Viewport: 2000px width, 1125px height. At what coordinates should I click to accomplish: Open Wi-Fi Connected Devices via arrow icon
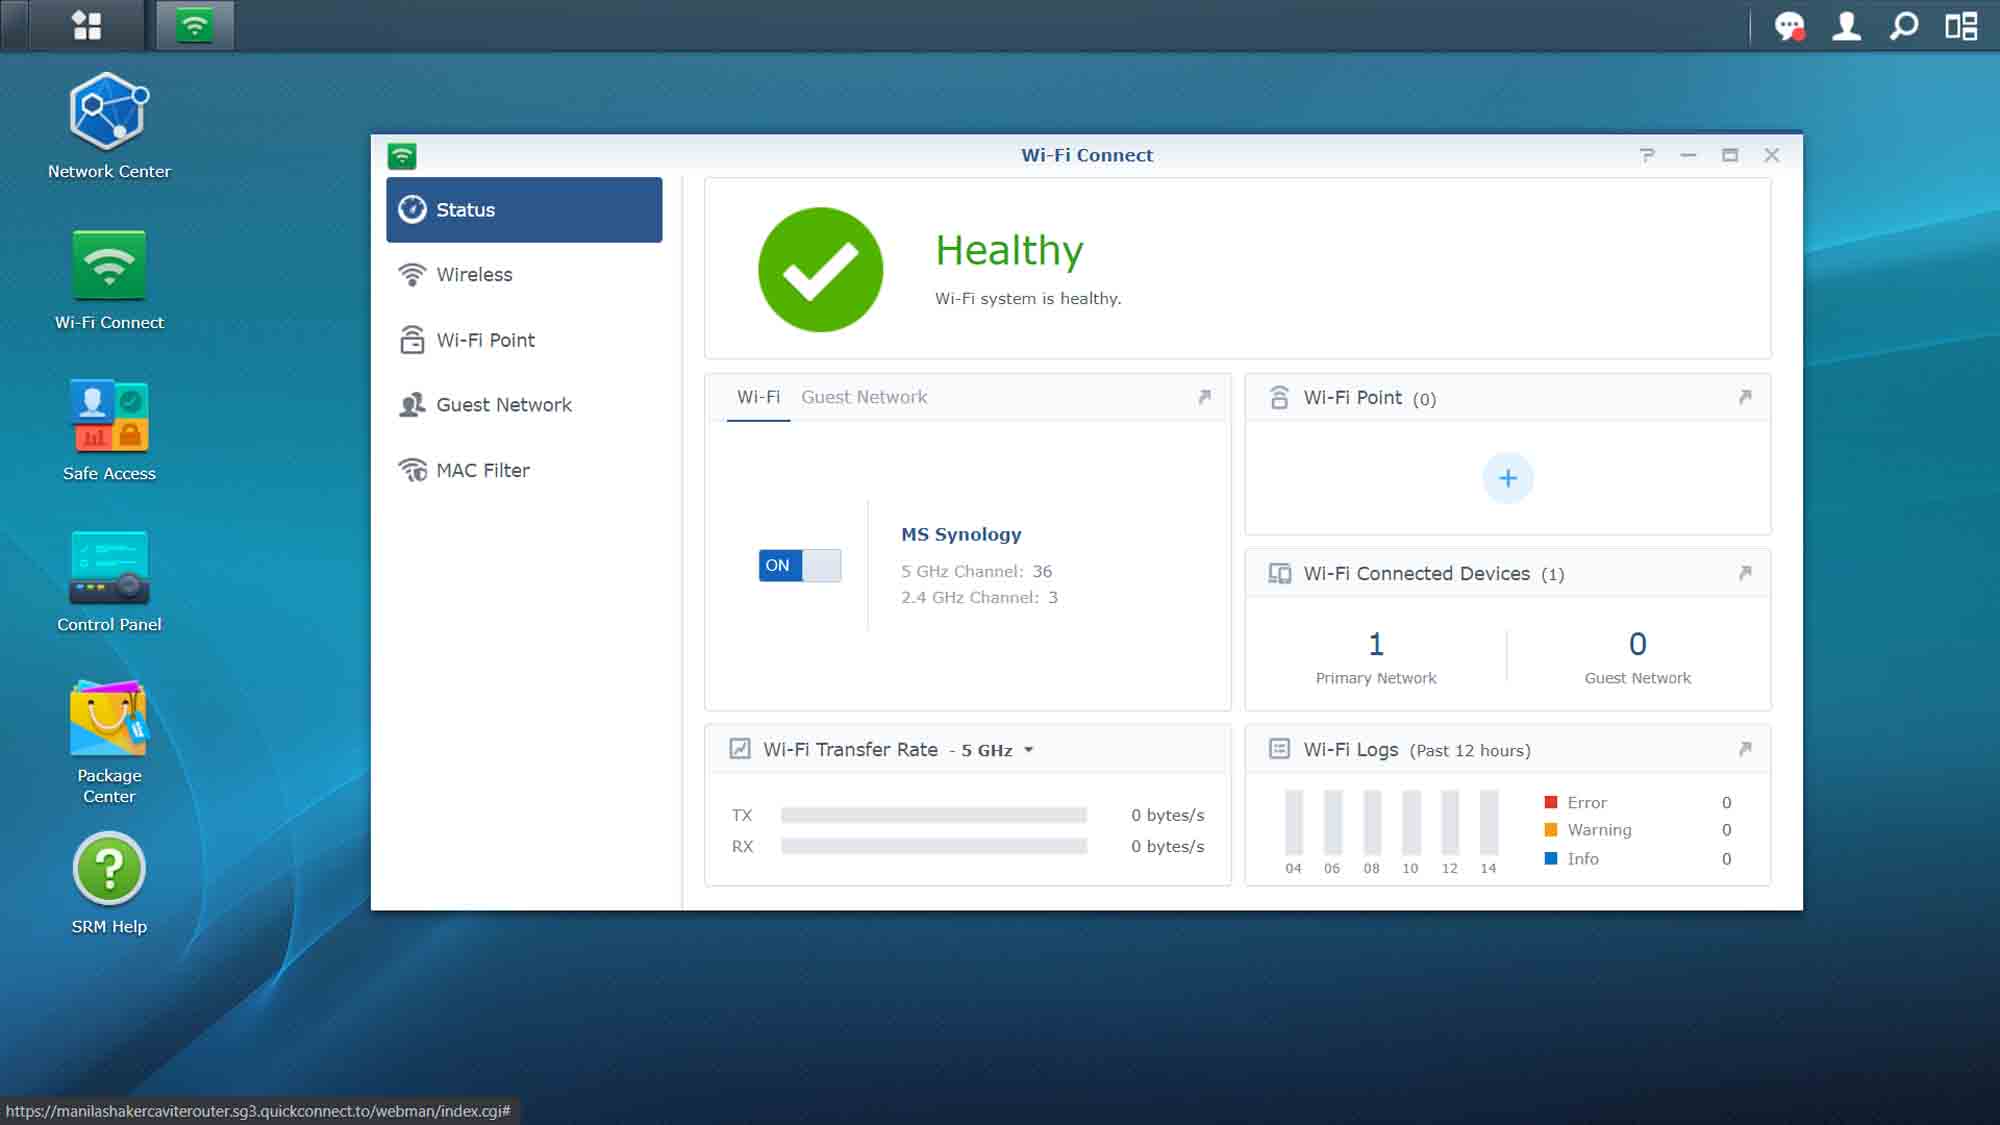point(1745,573)
